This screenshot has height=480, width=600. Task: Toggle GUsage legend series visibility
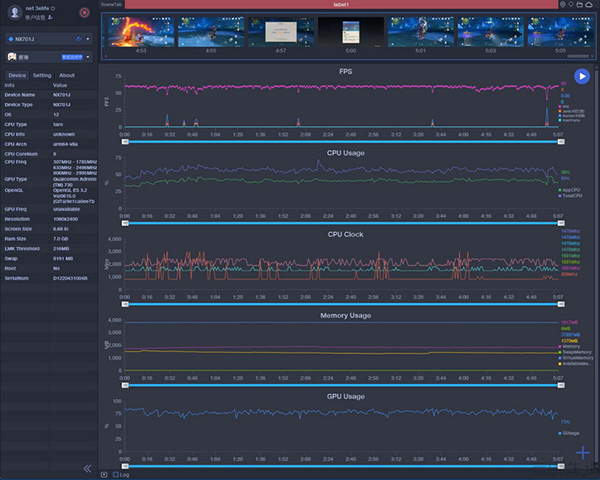[572, 433]
